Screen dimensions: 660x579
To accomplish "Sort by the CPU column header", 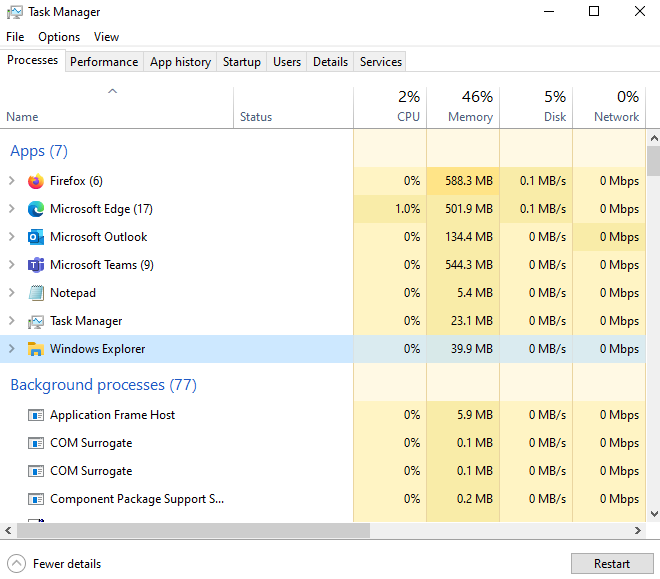I will (390, 108).
